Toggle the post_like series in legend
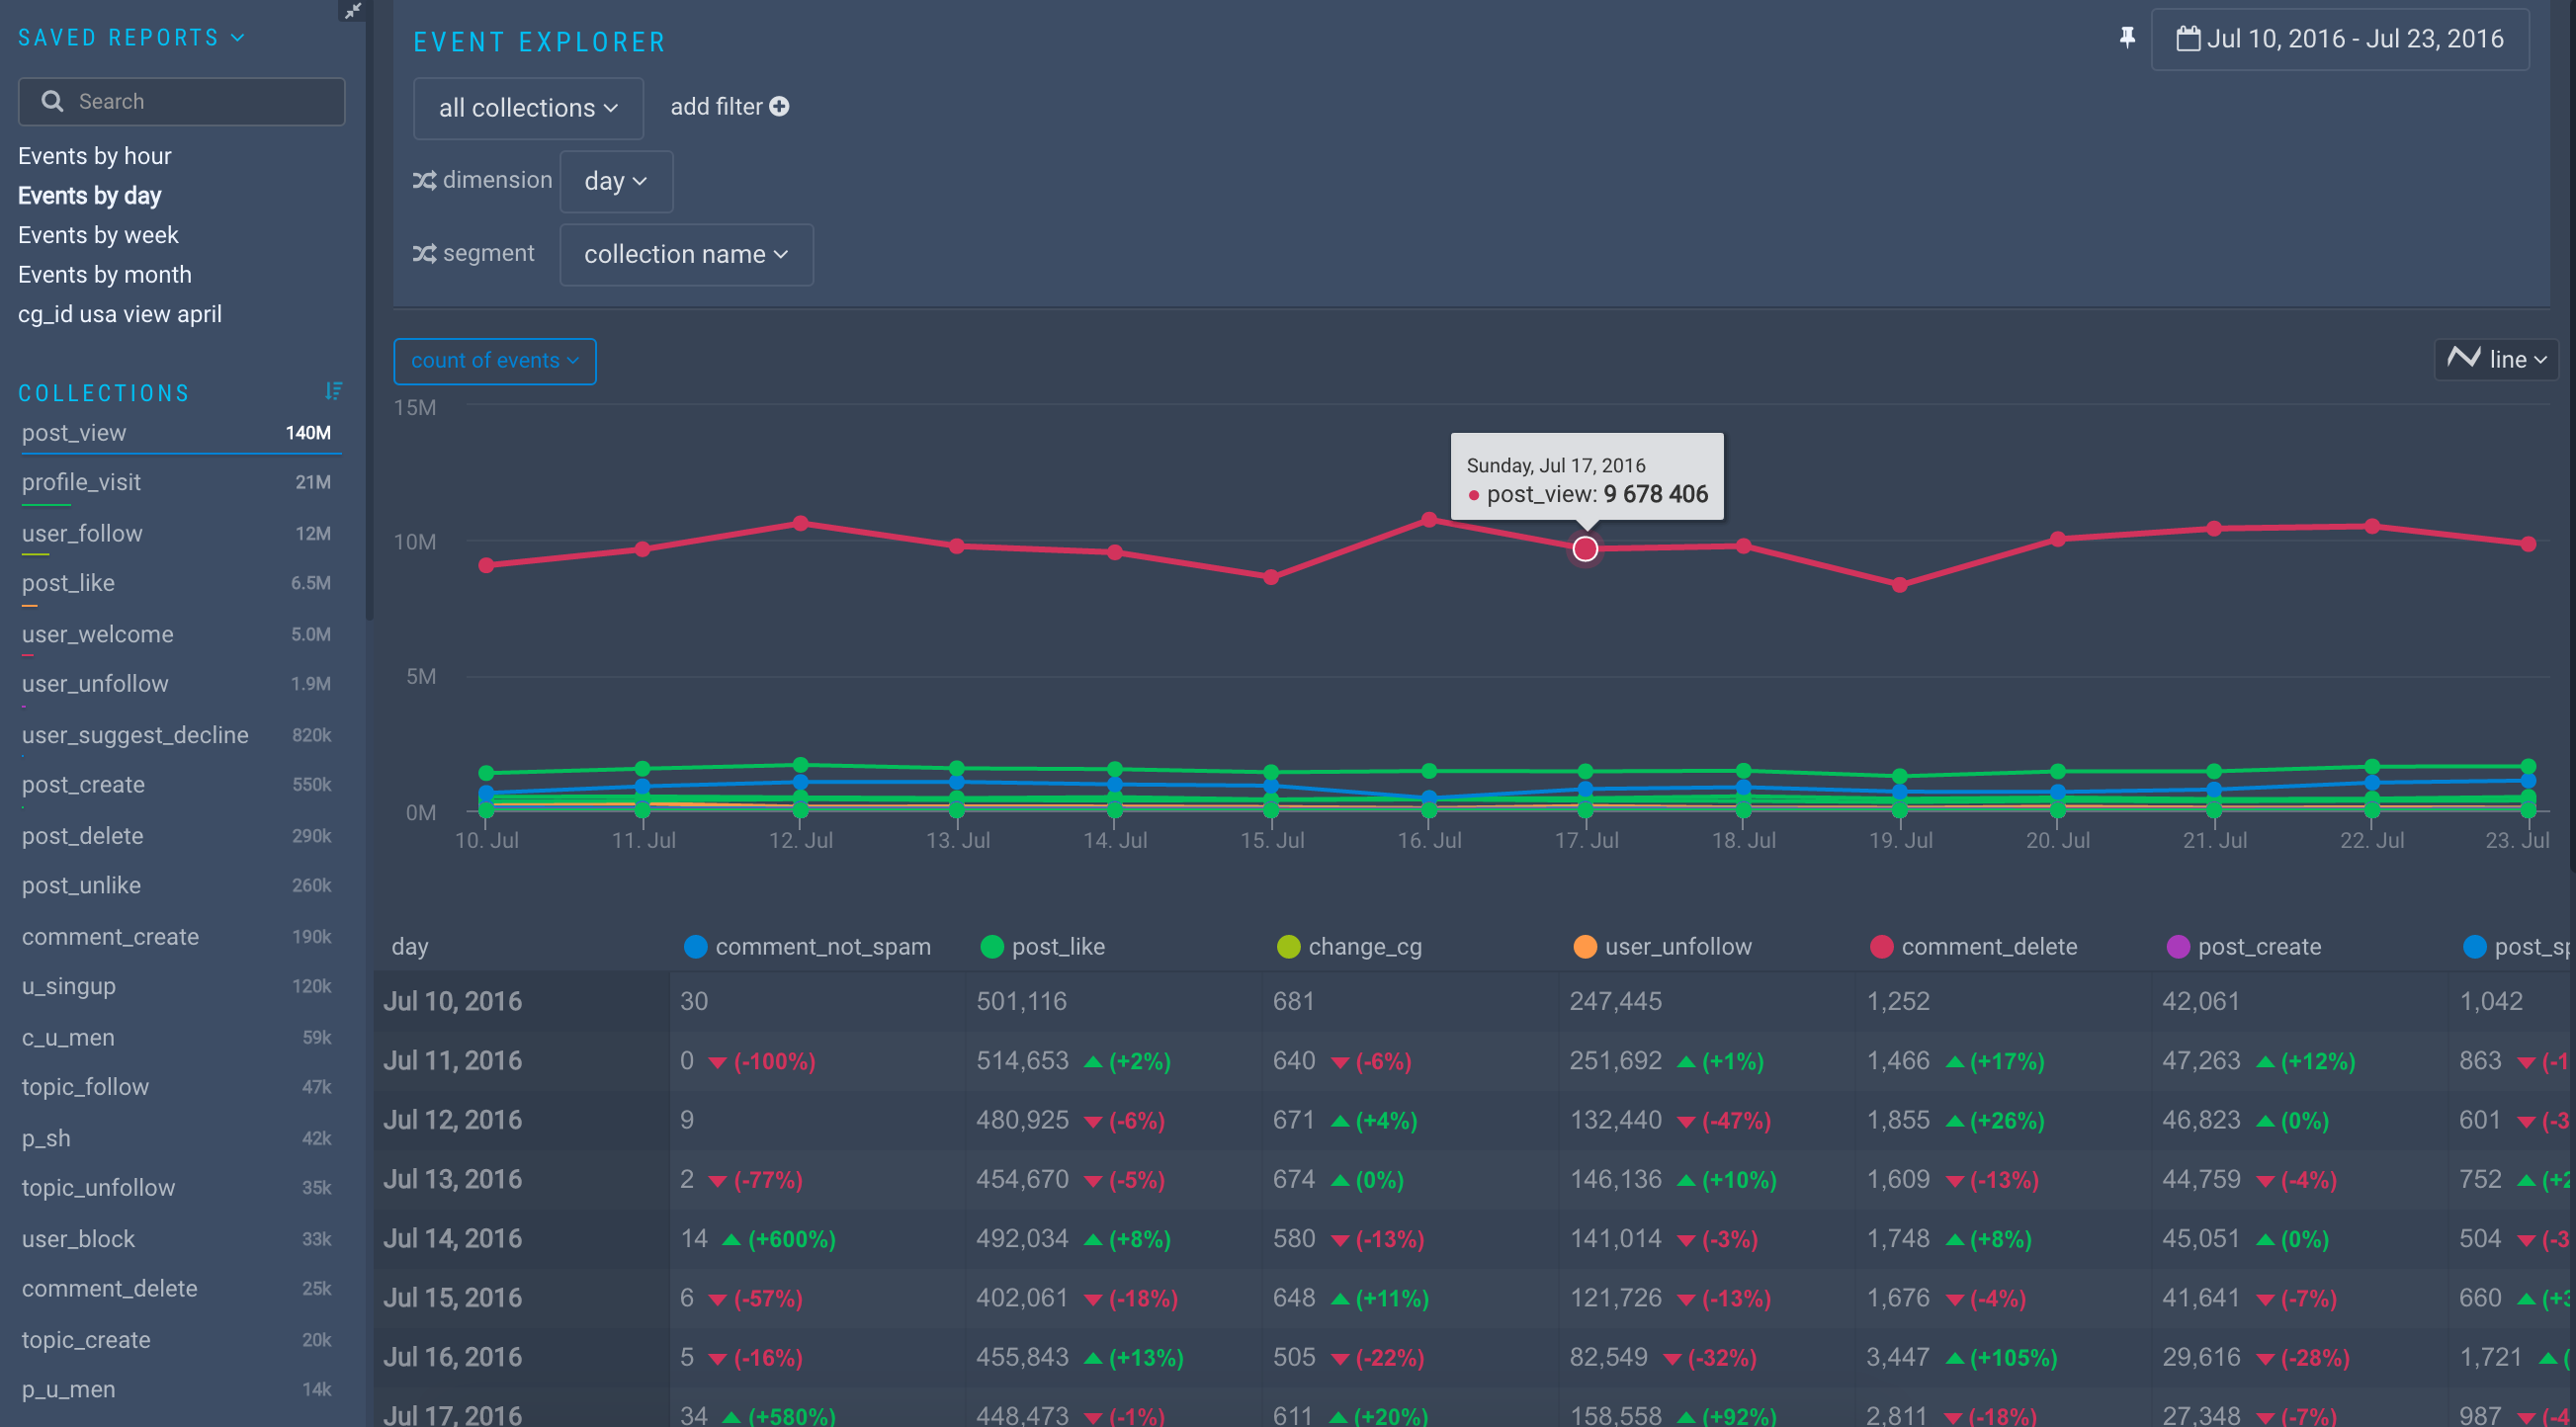 tap(1057, 946)
